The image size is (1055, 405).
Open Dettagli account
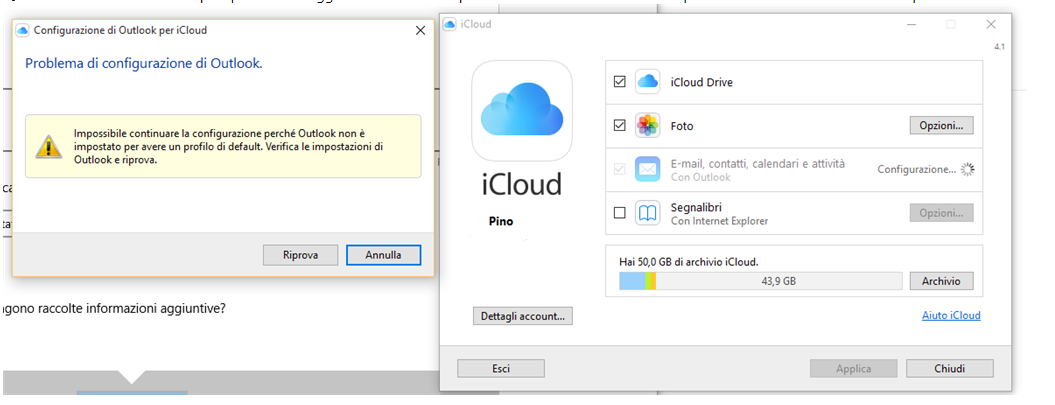[x=523, y=316]
